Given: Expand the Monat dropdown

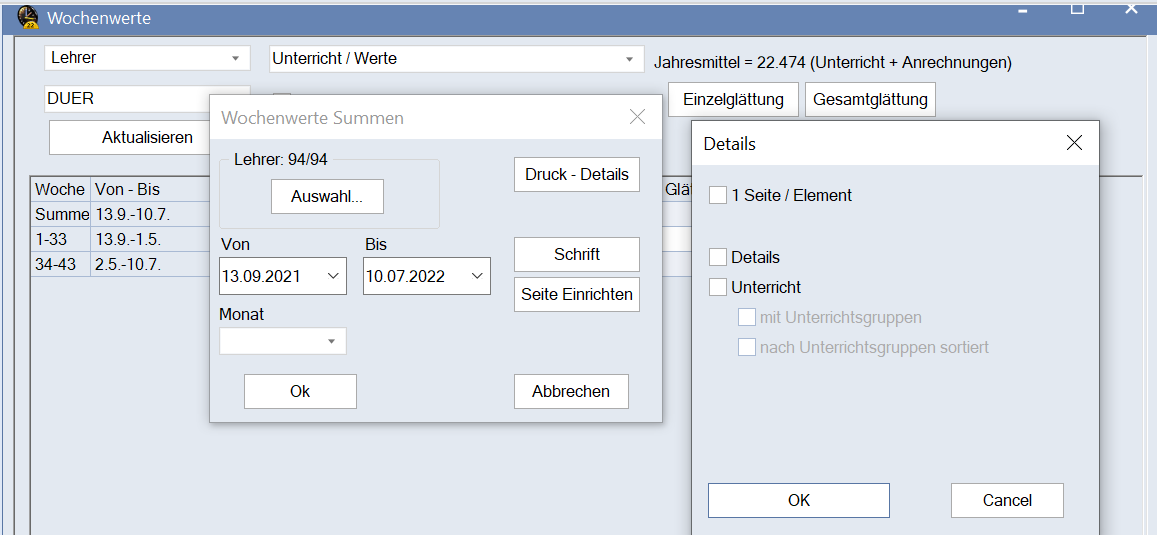Looking at the screenshot, I should pos(331,342).
